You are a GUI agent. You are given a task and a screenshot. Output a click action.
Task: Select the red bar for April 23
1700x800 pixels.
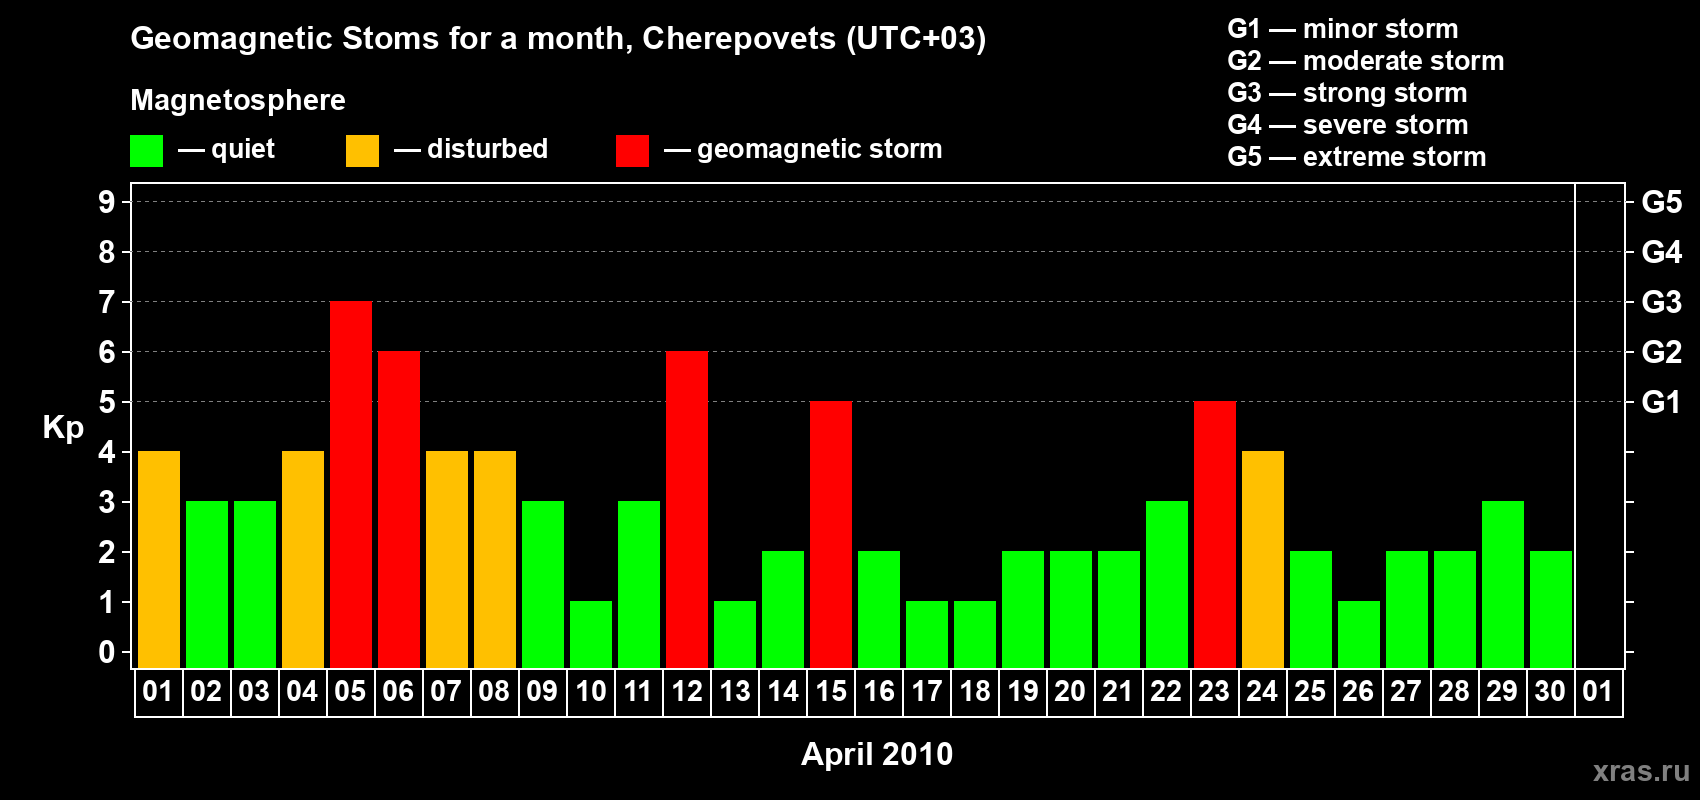click(x=1215, y=535)
